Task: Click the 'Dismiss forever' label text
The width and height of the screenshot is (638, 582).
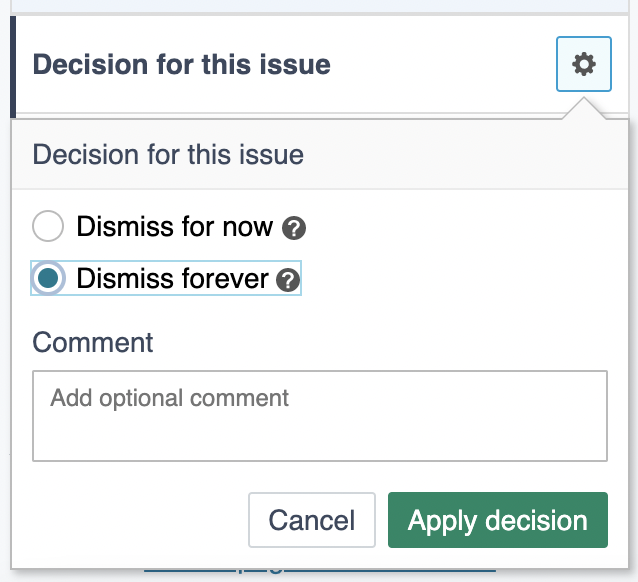Action: tap(172, 279)
